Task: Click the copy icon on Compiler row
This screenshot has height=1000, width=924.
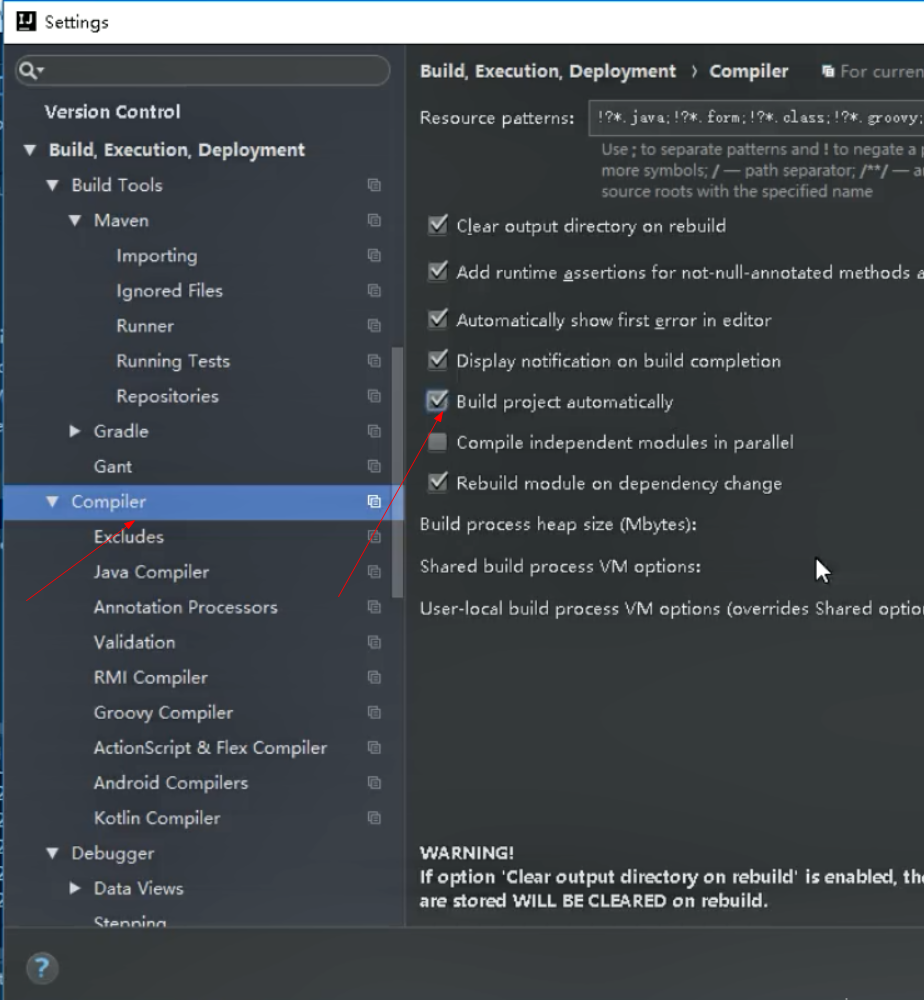Action: [374, 502]
